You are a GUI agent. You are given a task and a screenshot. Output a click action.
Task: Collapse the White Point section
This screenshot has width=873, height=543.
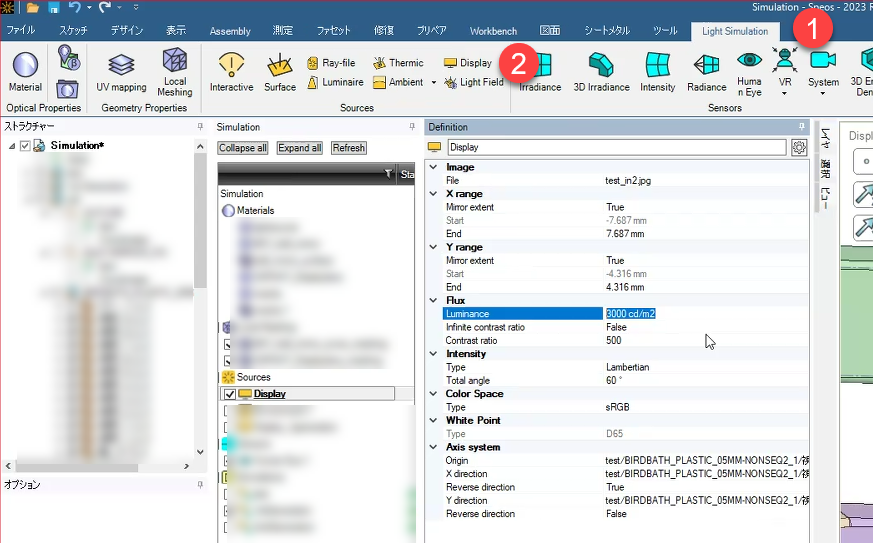click(x=433, y=420)
